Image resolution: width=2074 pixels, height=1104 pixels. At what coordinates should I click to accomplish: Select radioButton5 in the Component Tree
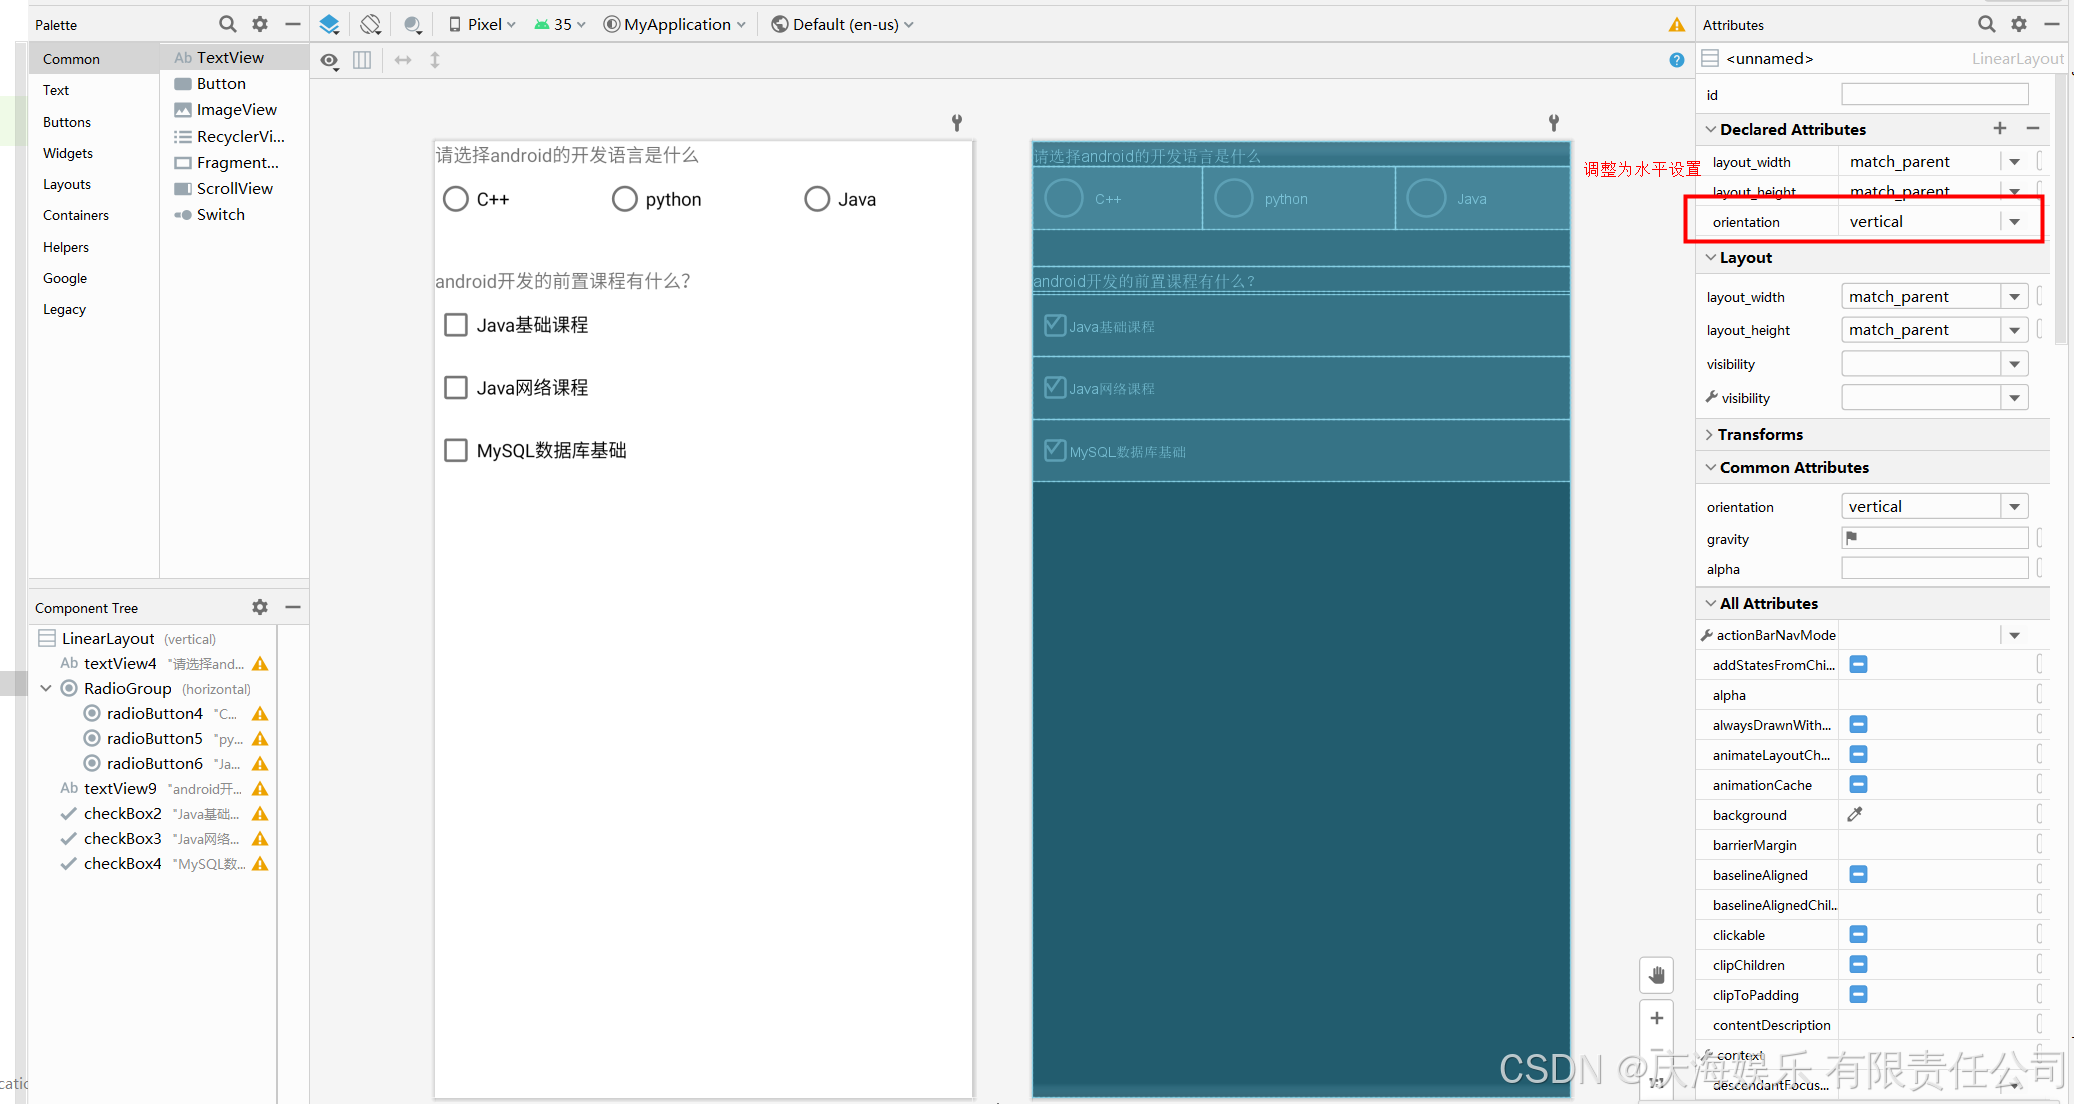tap(154, 738)
